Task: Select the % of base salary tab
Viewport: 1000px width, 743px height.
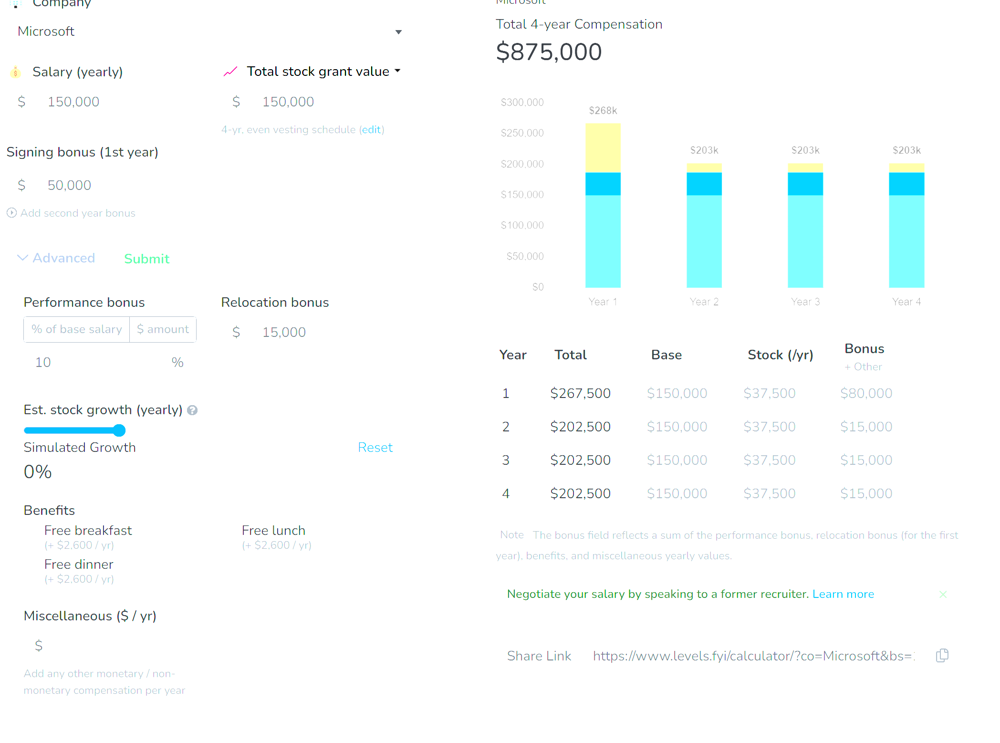Action: 77,329
